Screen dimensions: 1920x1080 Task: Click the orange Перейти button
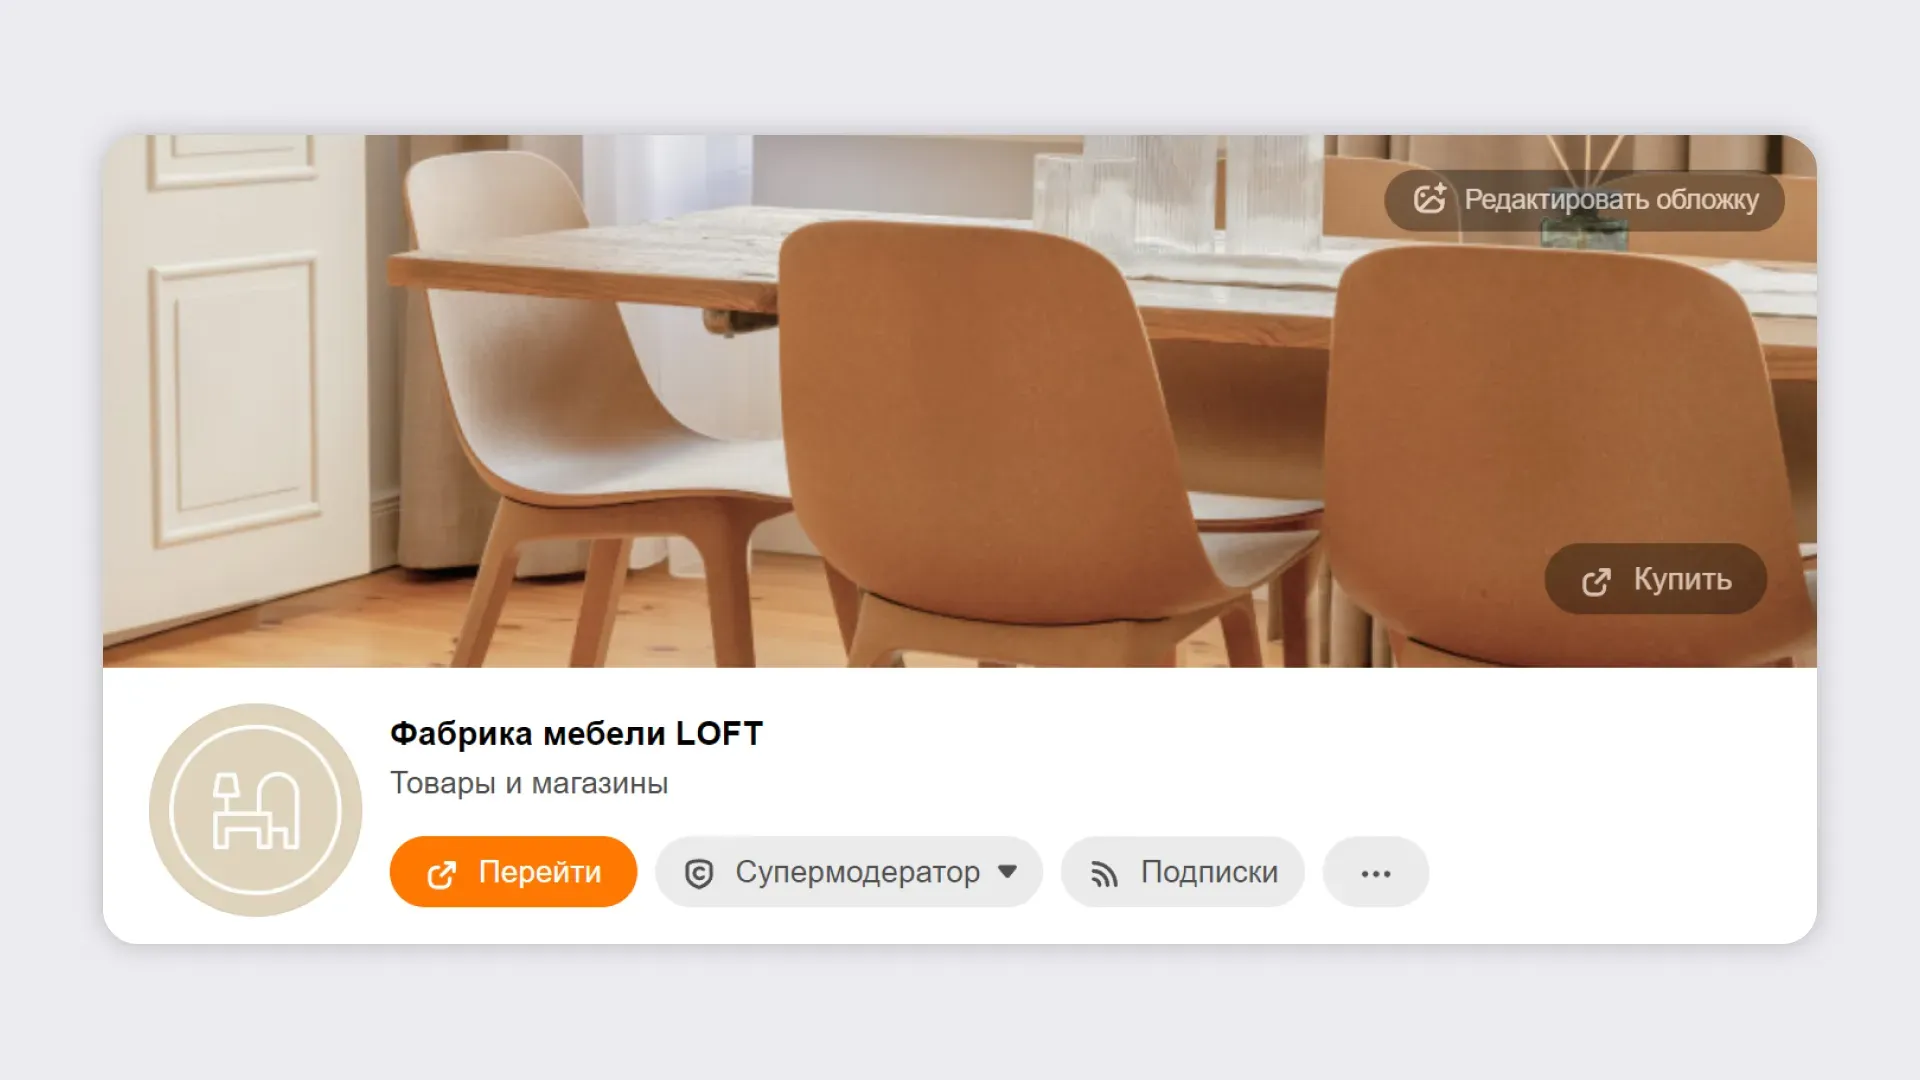(x=513, y=872)
